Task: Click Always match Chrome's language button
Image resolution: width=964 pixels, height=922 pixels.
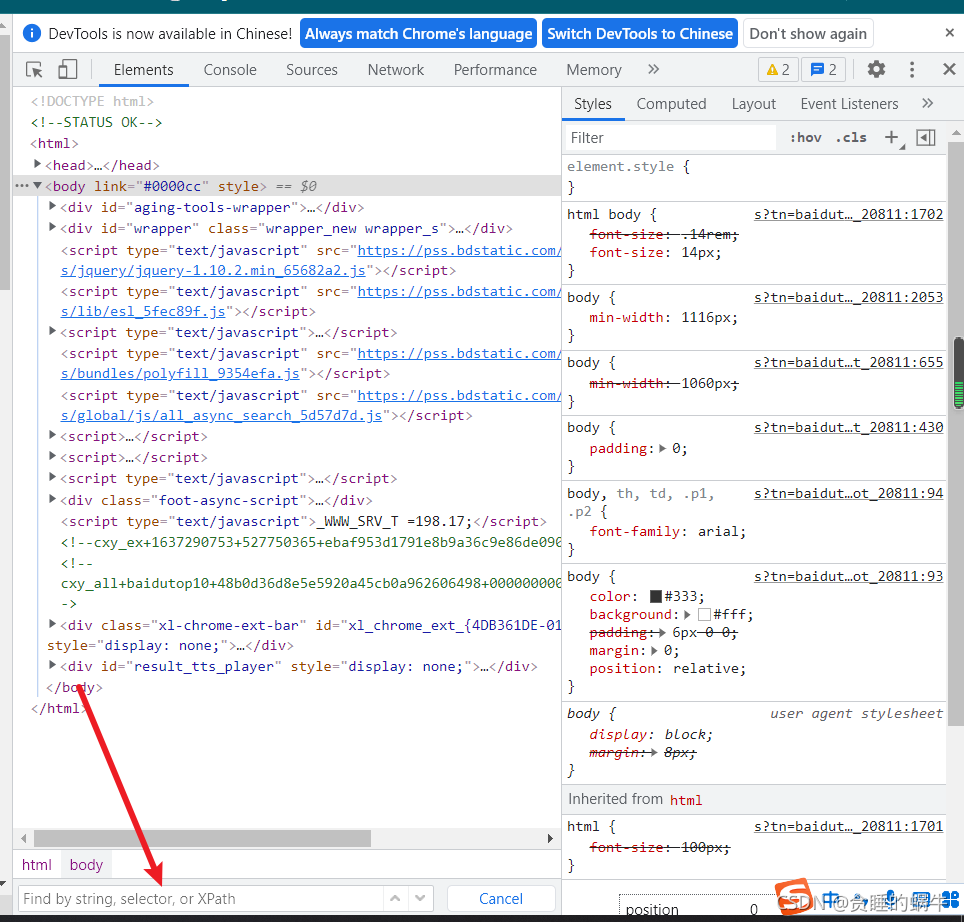Action: click(419, 33)
